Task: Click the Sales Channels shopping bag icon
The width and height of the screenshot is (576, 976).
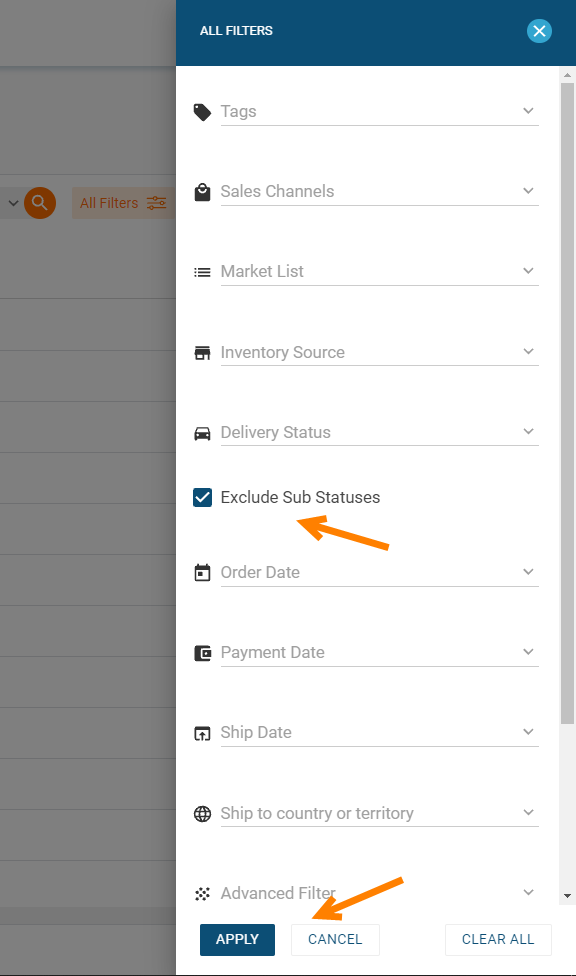Action: (202, 192)
